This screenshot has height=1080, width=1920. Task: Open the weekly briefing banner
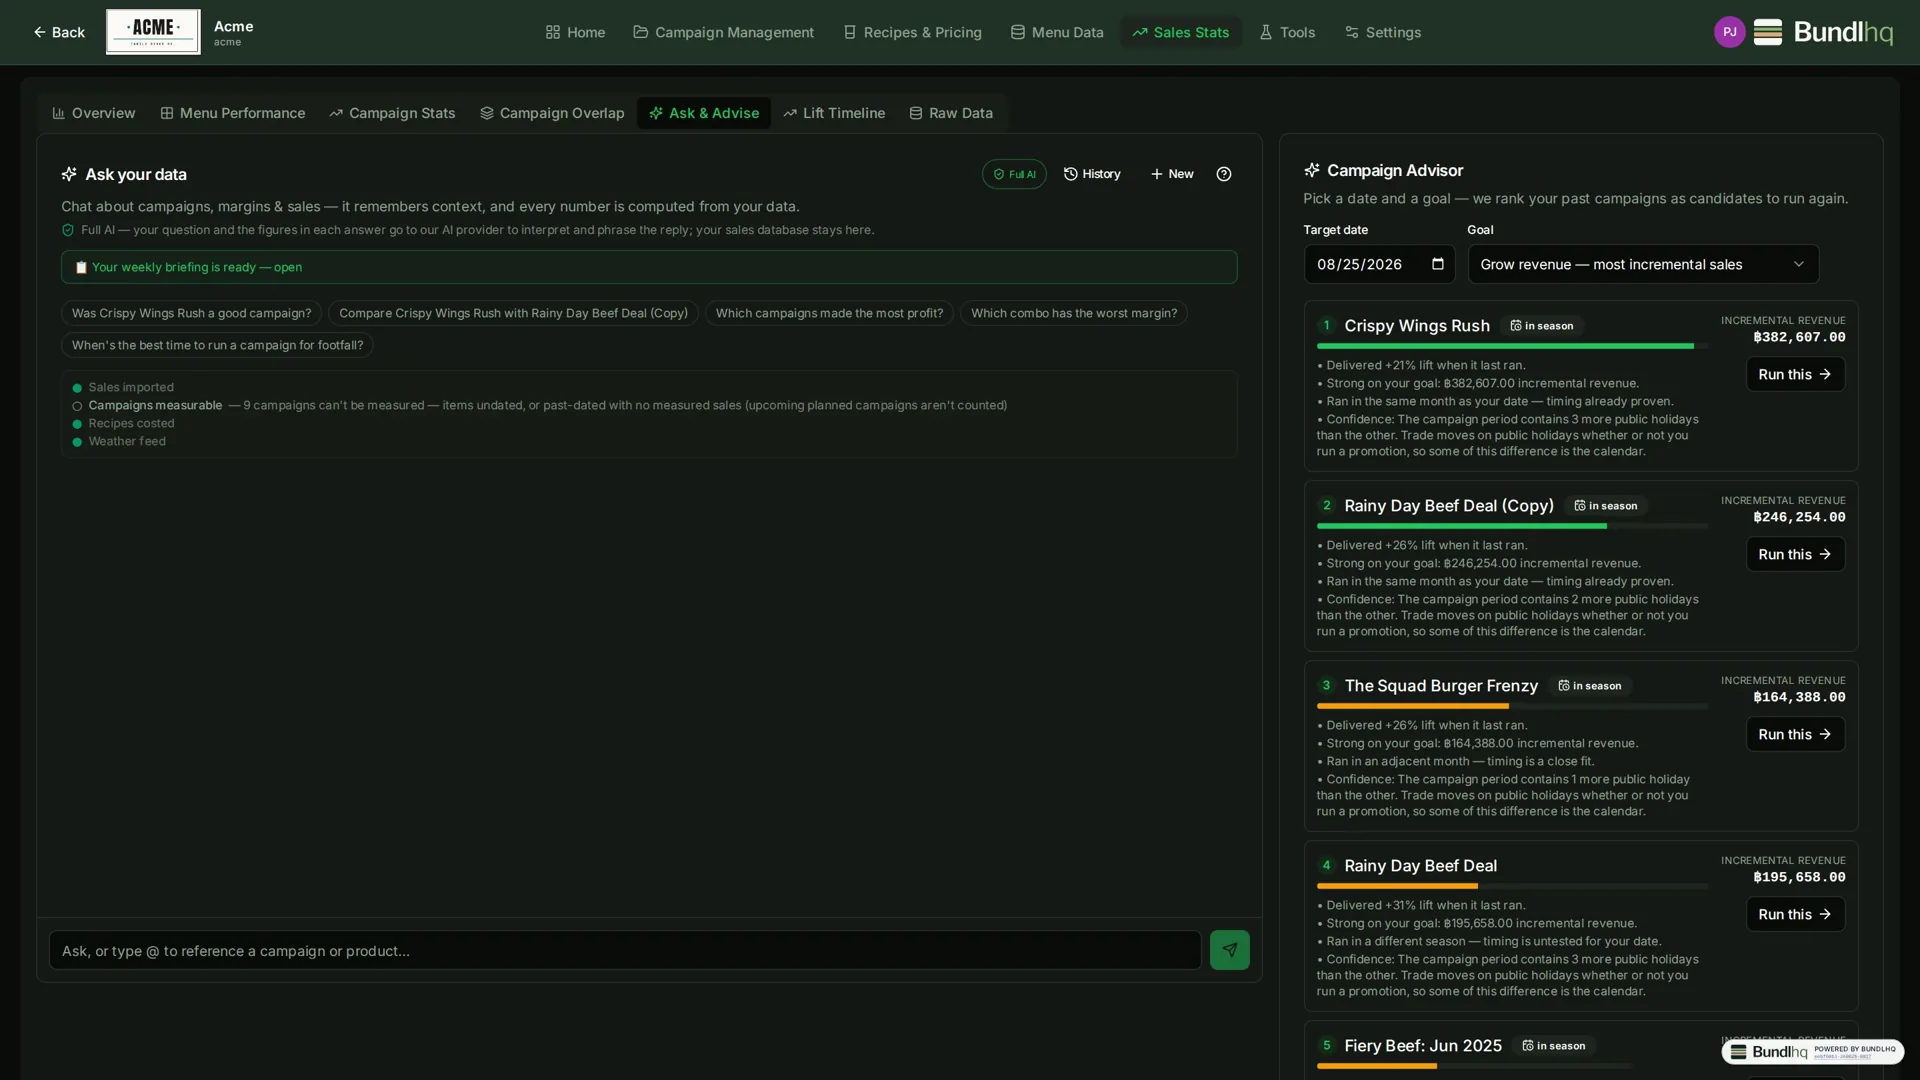pos(649,267)
